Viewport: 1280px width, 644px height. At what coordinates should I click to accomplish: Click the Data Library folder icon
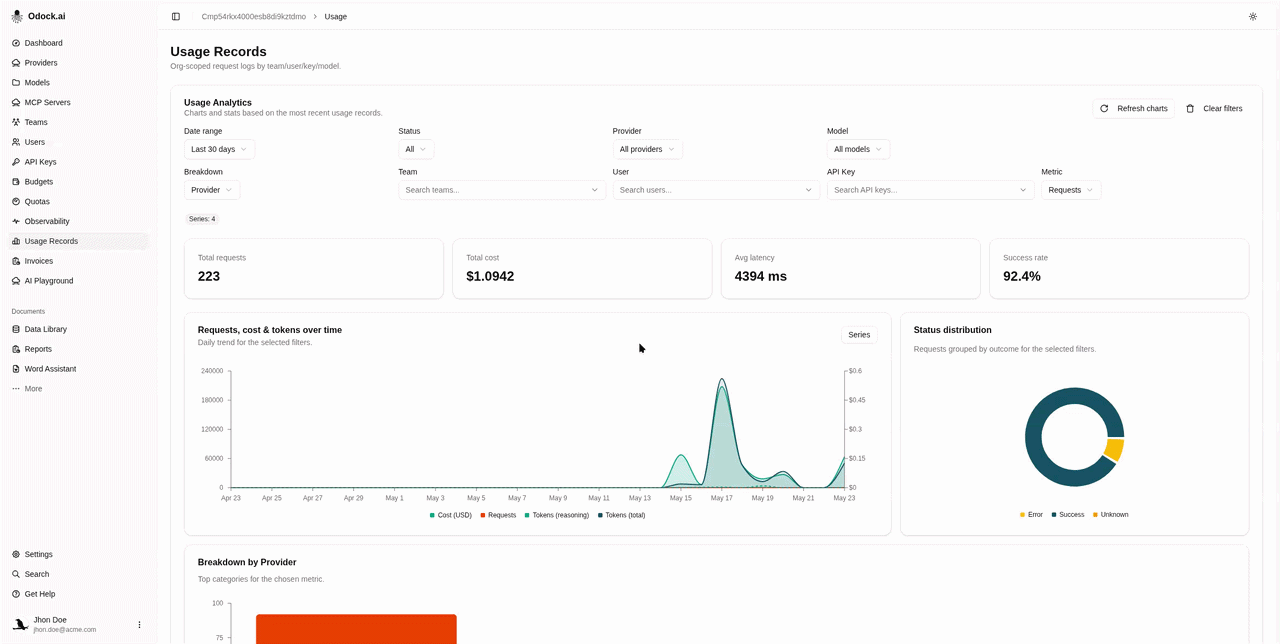pyautogui.click(x=16, y=329)
